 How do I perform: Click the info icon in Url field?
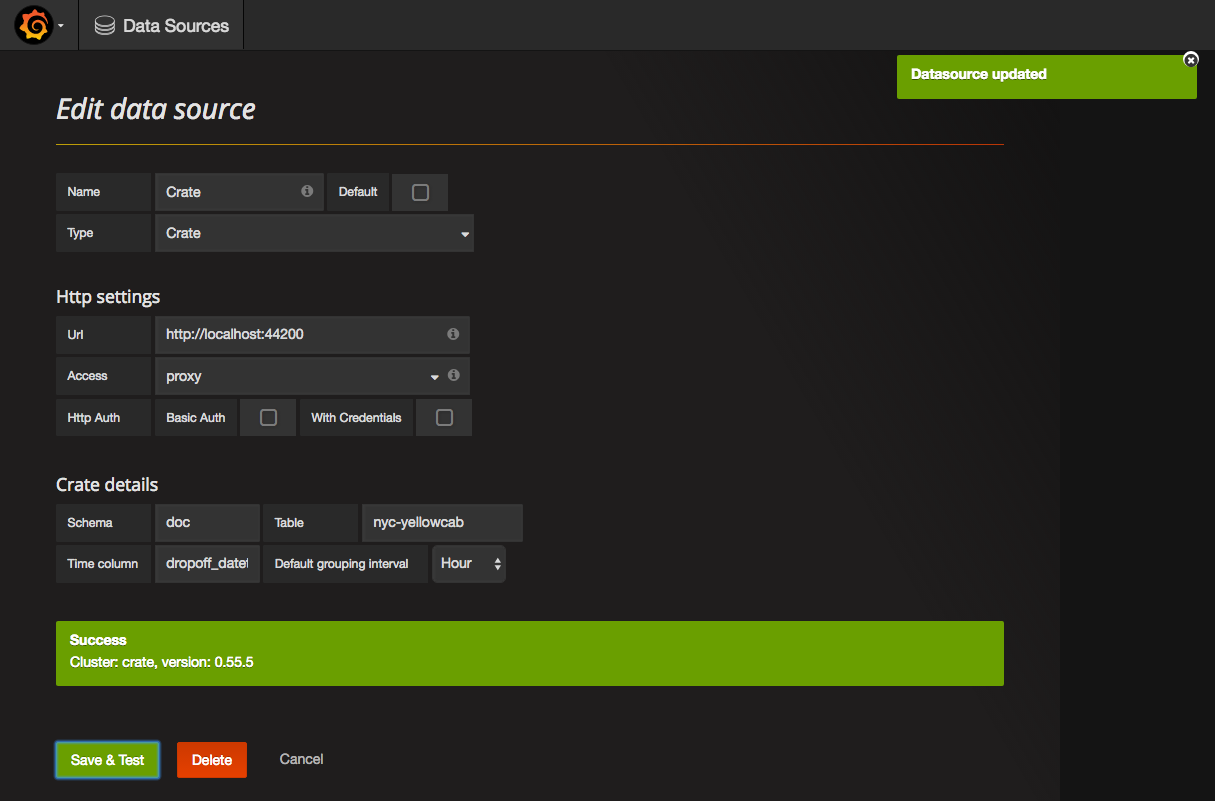click(x=453, y=334)
